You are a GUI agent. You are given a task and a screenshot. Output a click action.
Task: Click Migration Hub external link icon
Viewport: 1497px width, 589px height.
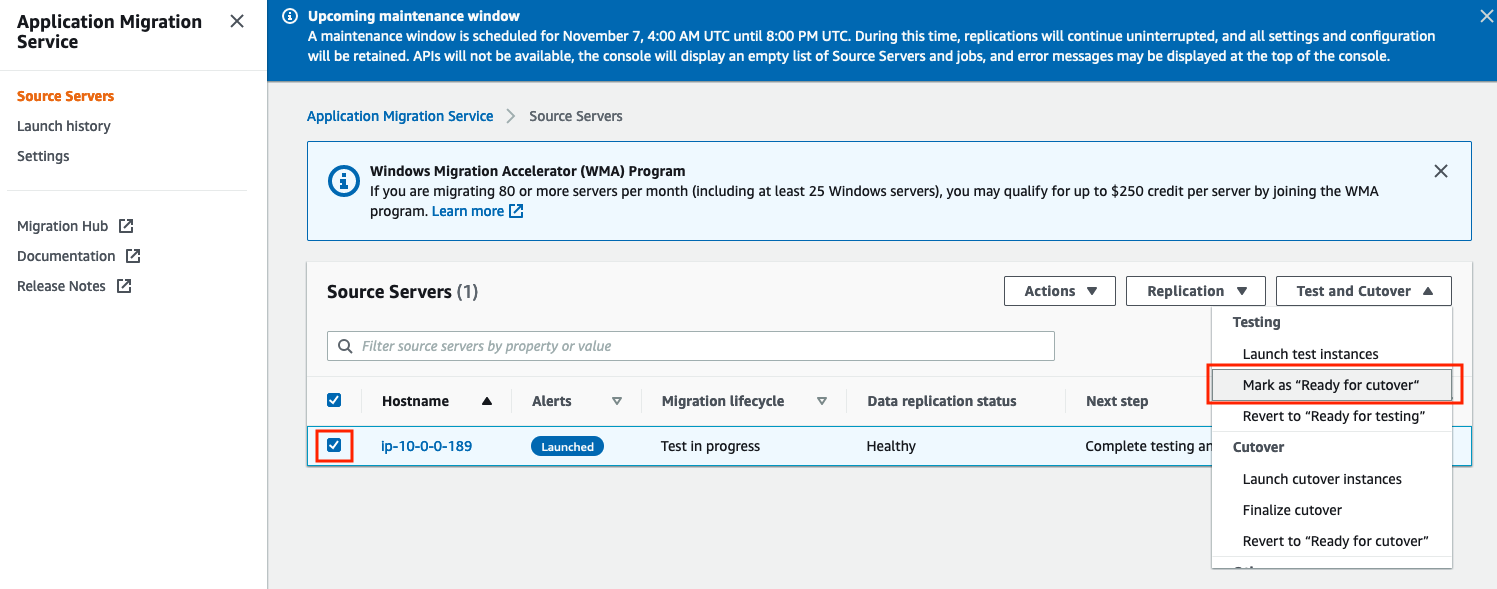click(x=125, y=226)
